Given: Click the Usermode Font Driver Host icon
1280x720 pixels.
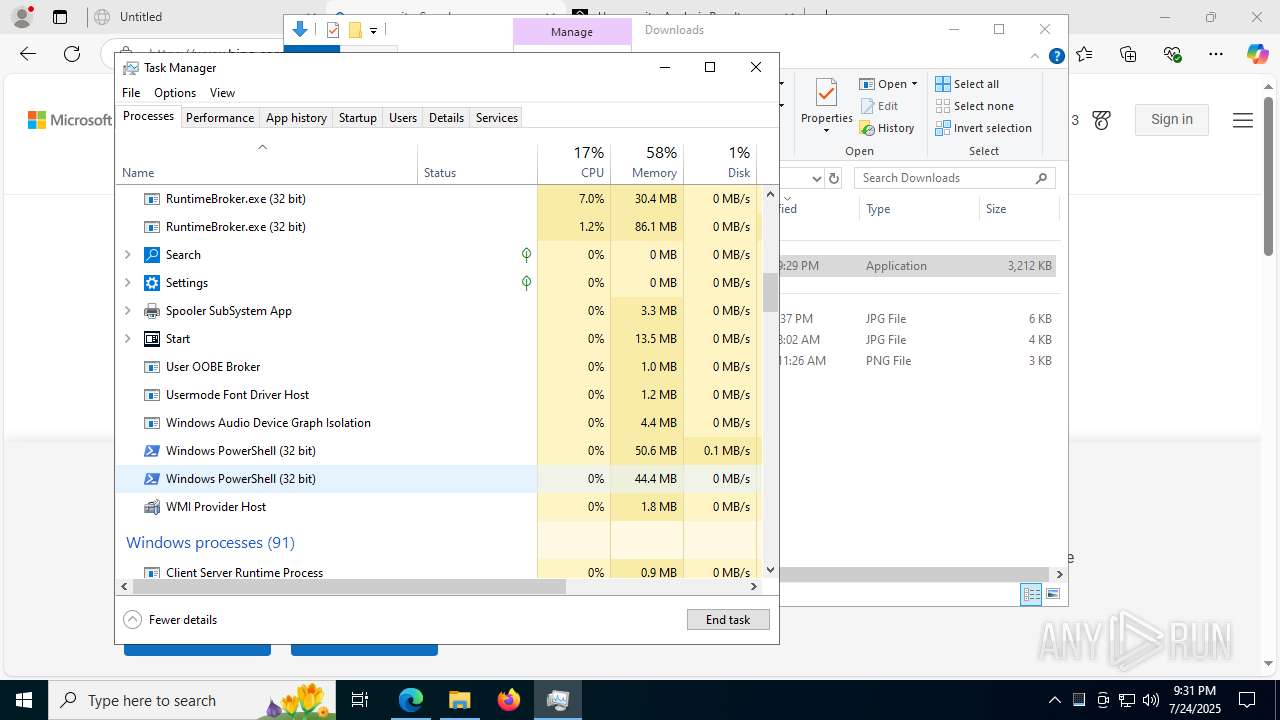Looking at the screenshot, I should coord(152,395).
